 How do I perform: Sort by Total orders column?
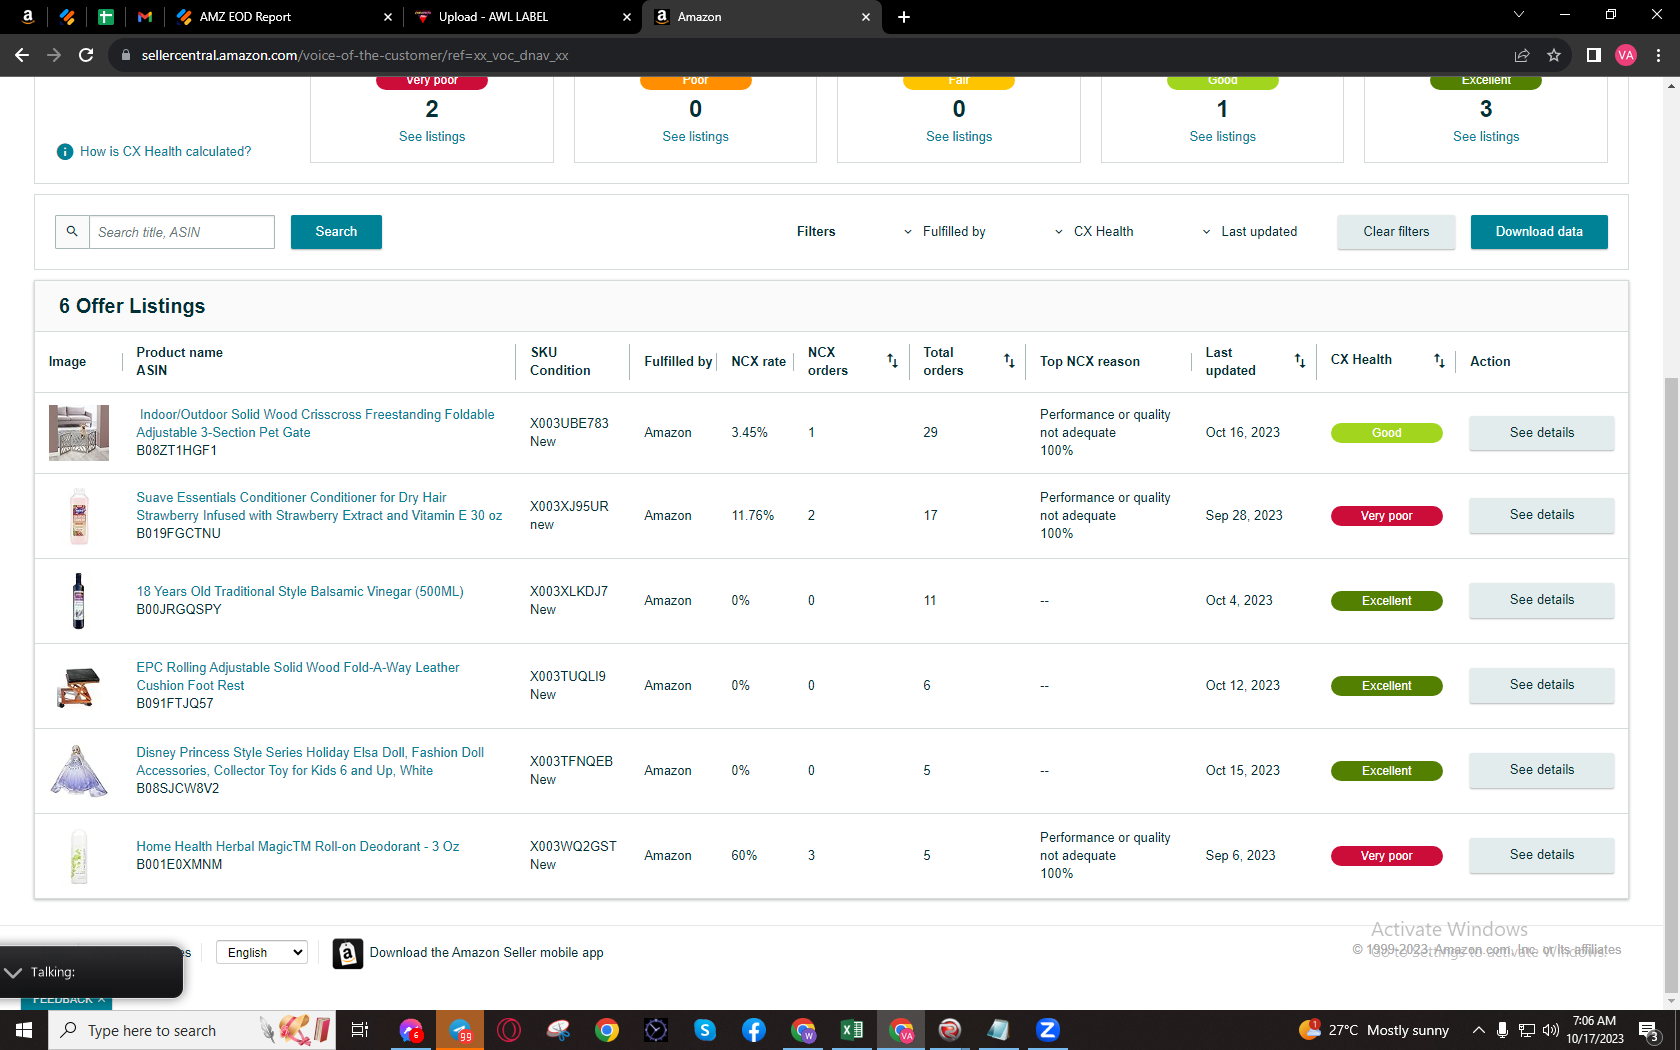click(1009, 361)
